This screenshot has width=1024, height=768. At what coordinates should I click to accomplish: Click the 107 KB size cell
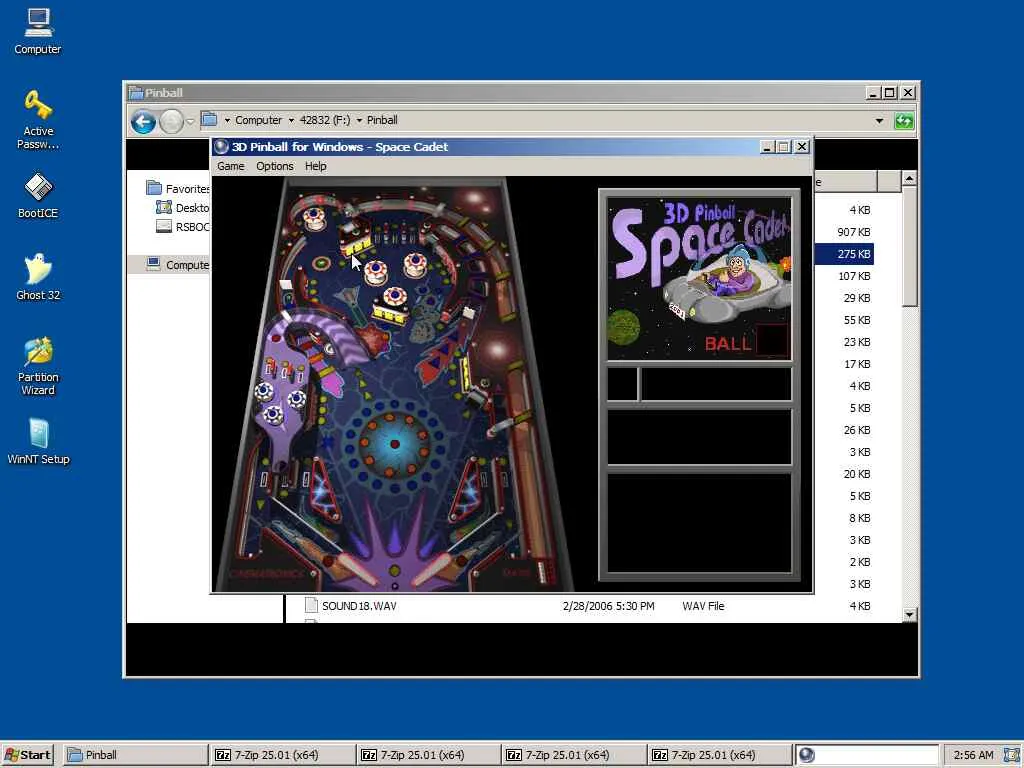click(x=854, y=276)
